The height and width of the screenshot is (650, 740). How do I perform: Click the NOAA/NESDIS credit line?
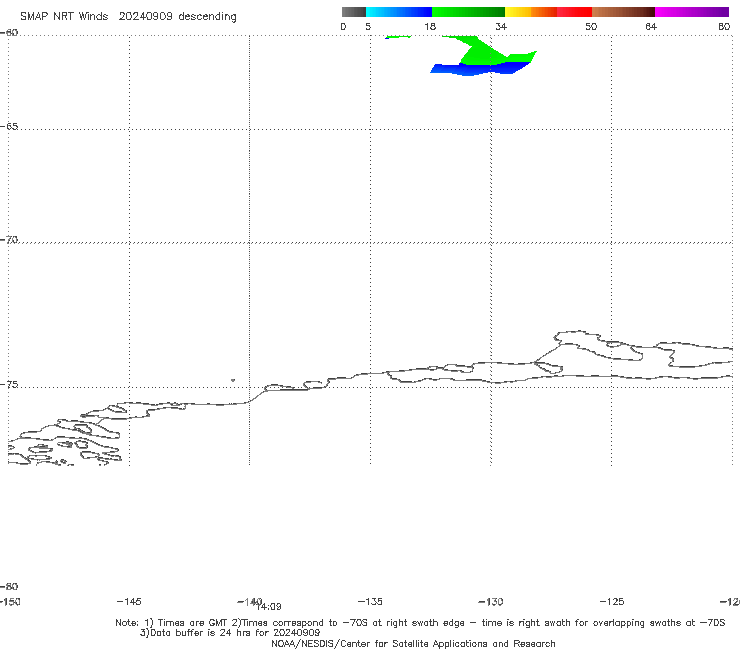coord(413,643)
